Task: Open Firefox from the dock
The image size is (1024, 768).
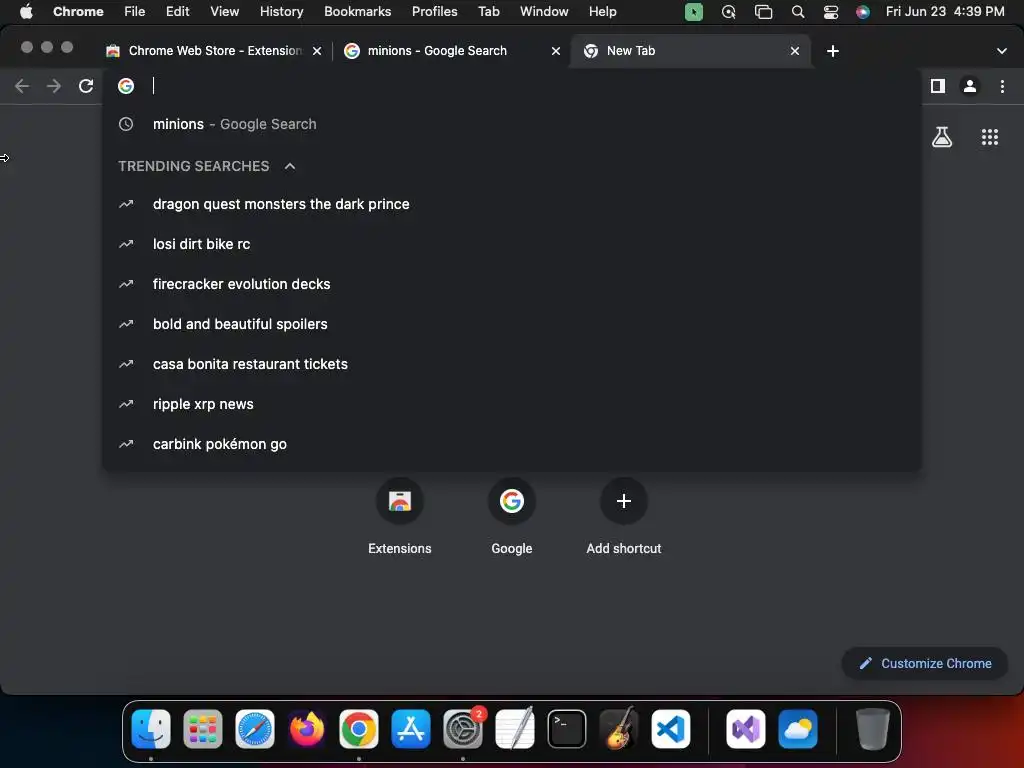Action: [x=306, y=729]
